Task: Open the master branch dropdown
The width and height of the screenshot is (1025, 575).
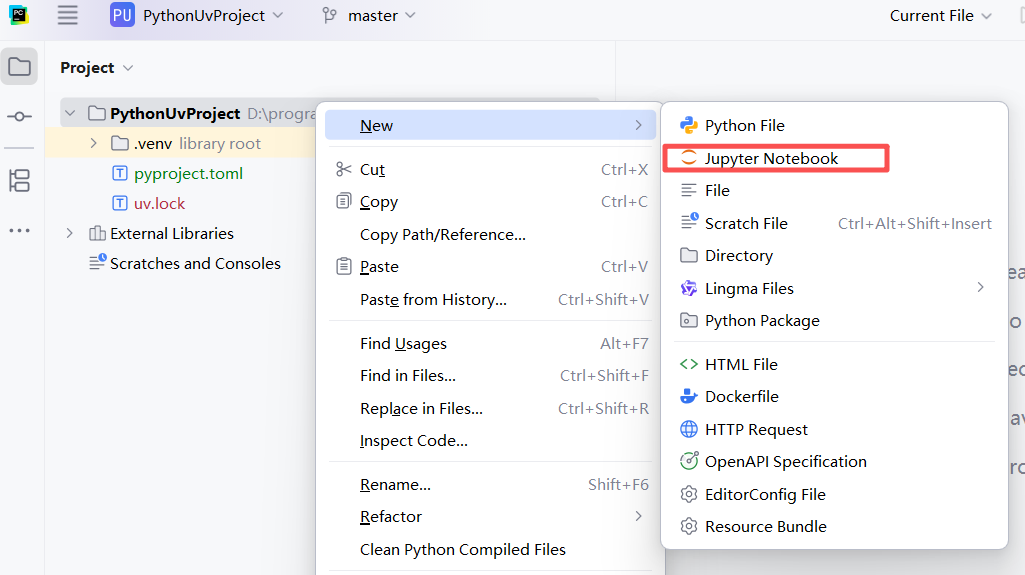Action: 369,16
